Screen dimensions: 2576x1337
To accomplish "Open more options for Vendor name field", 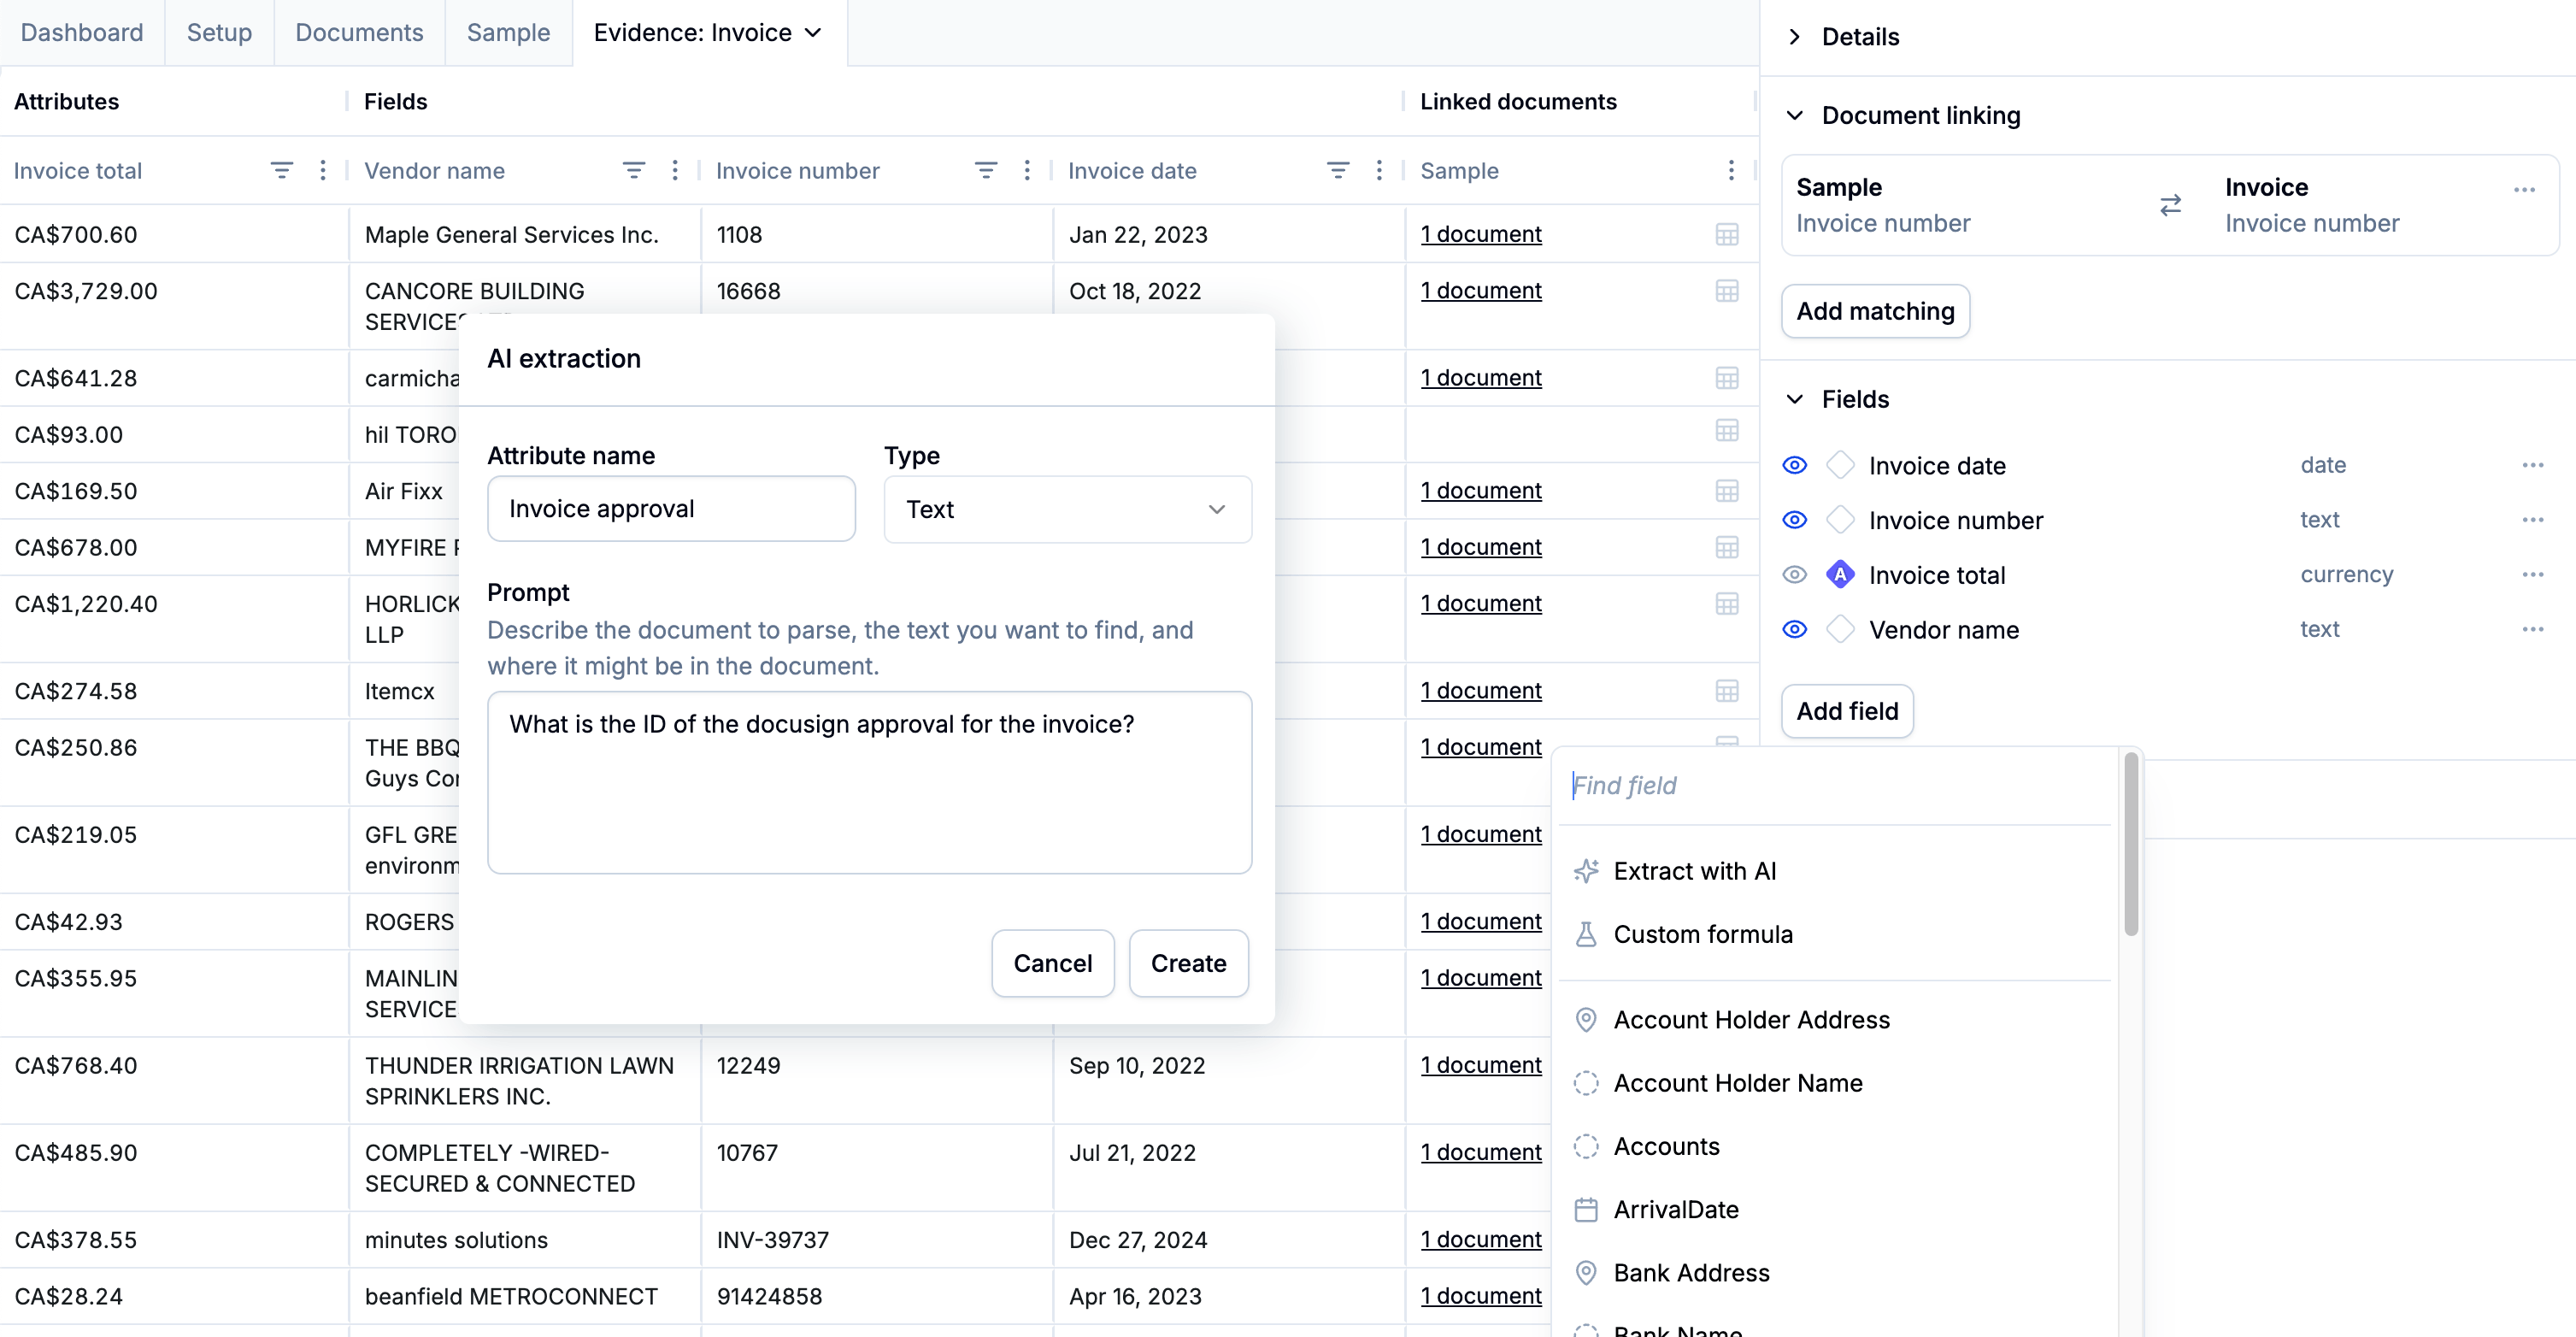I will click(2533, 629).
